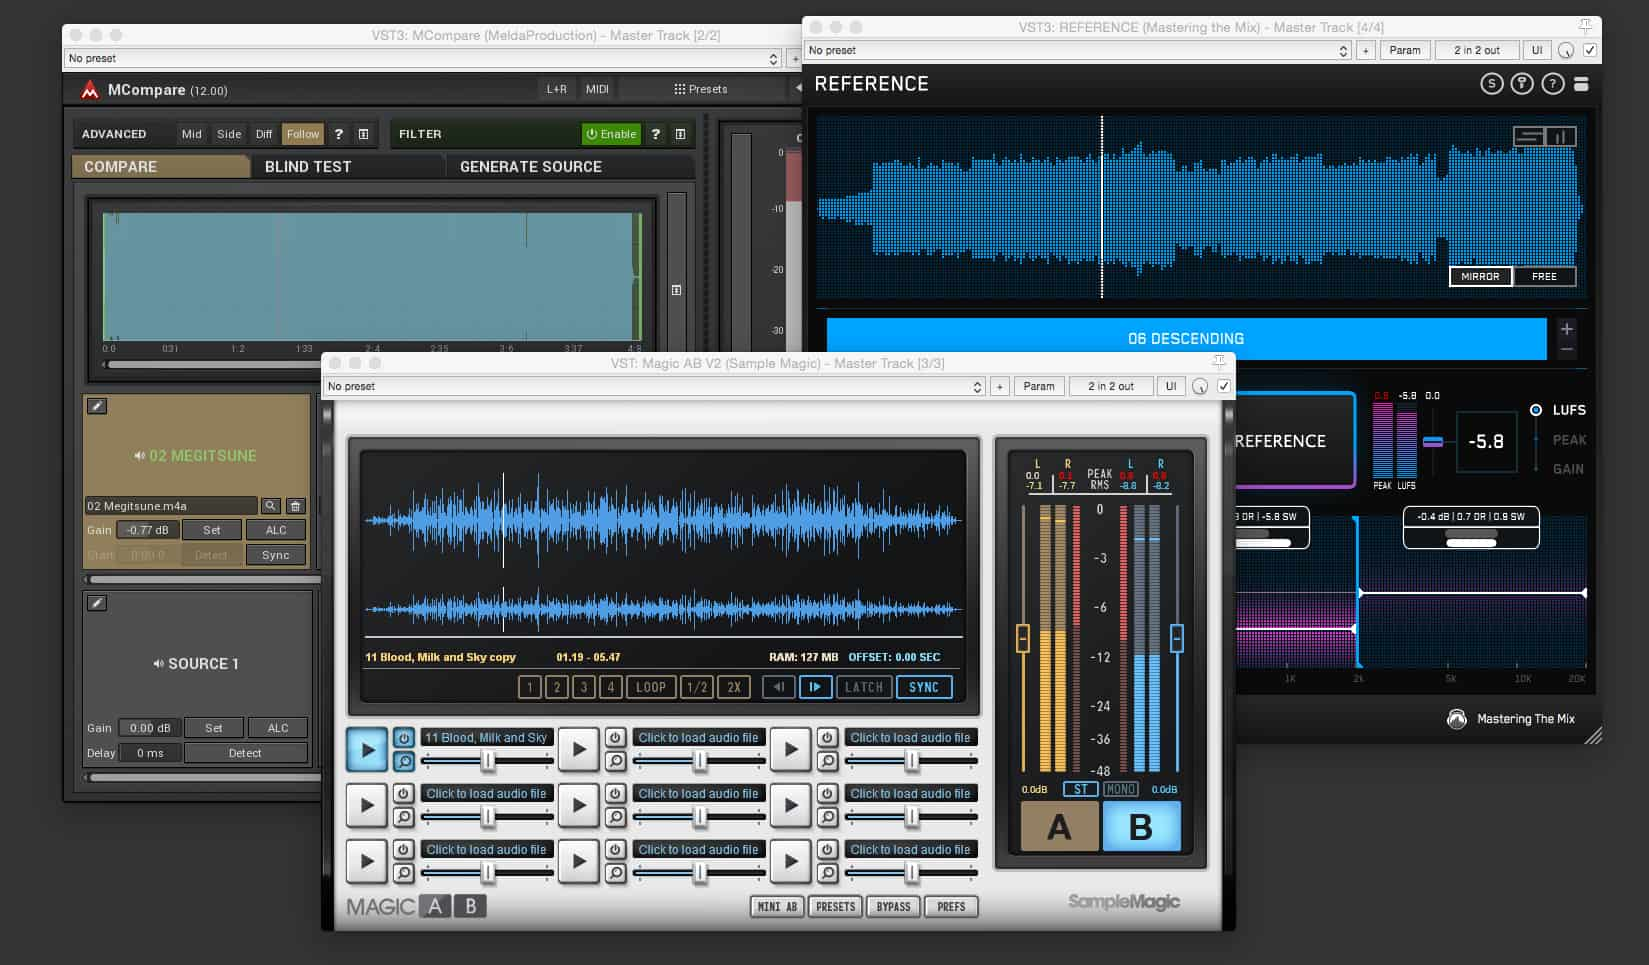Play the 11 Blood, Milk and Sky slot
Screen dimensions: 1649x965
pos(367,750)
